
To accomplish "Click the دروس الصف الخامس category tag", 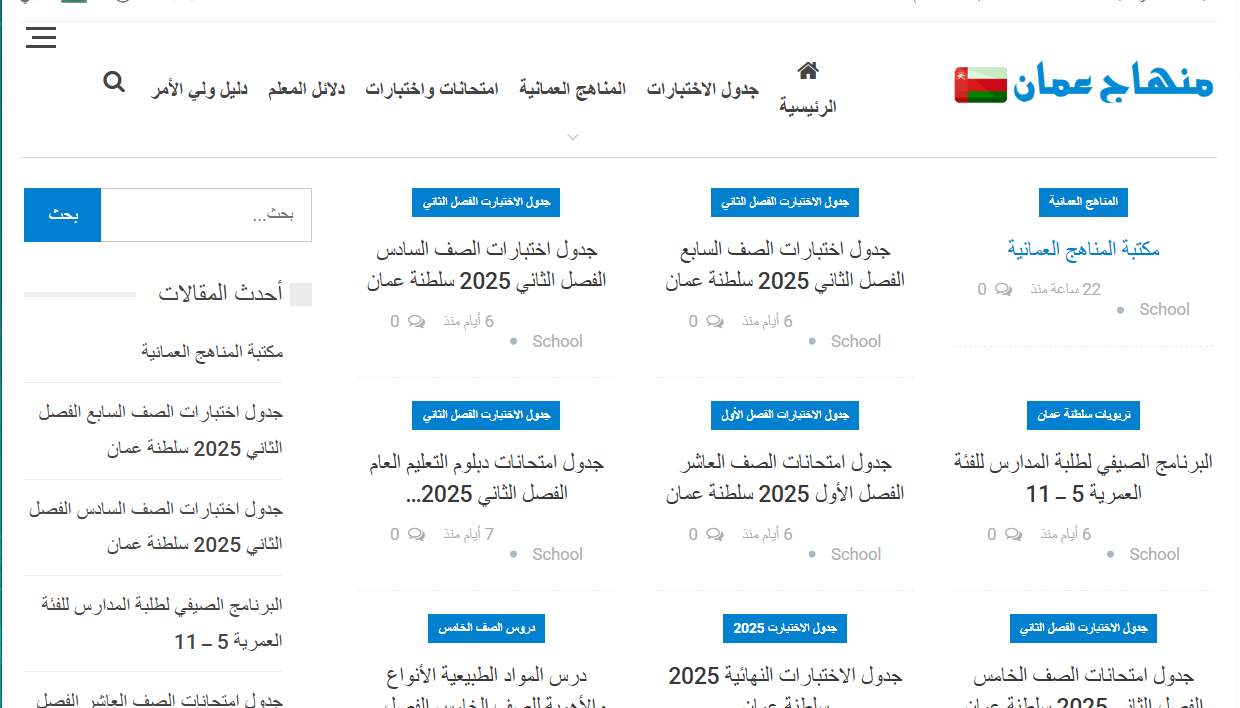I will click(x=486, y=628).
